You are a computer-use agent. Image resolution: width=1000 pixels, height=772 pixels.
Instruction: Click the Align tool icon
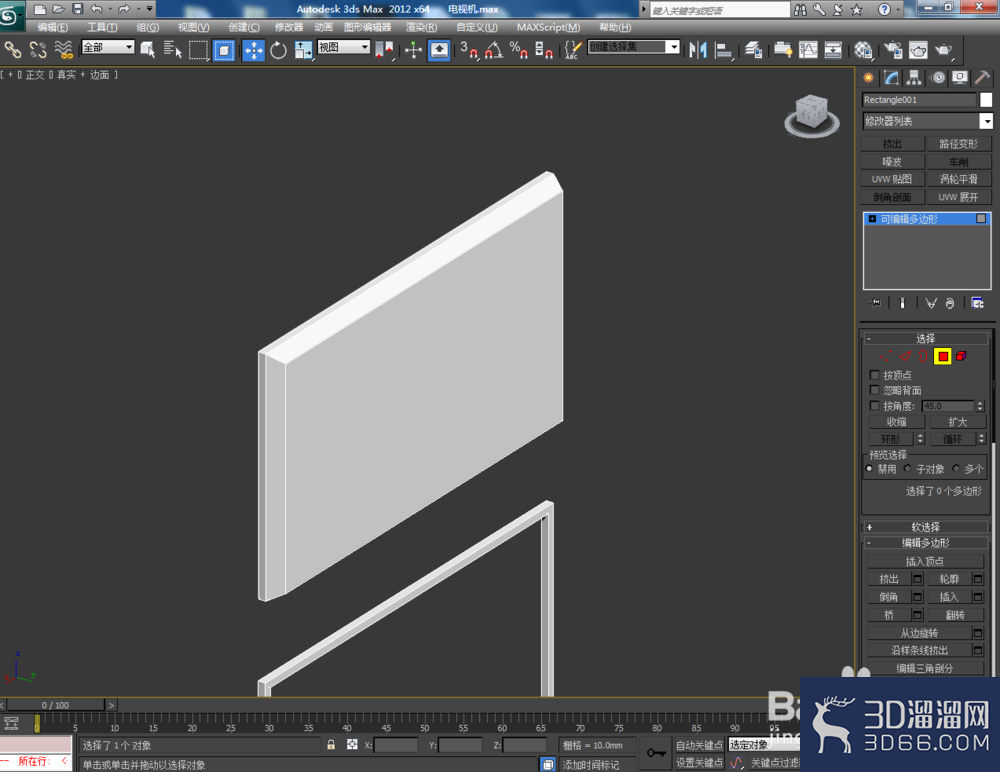coord(723,50)
